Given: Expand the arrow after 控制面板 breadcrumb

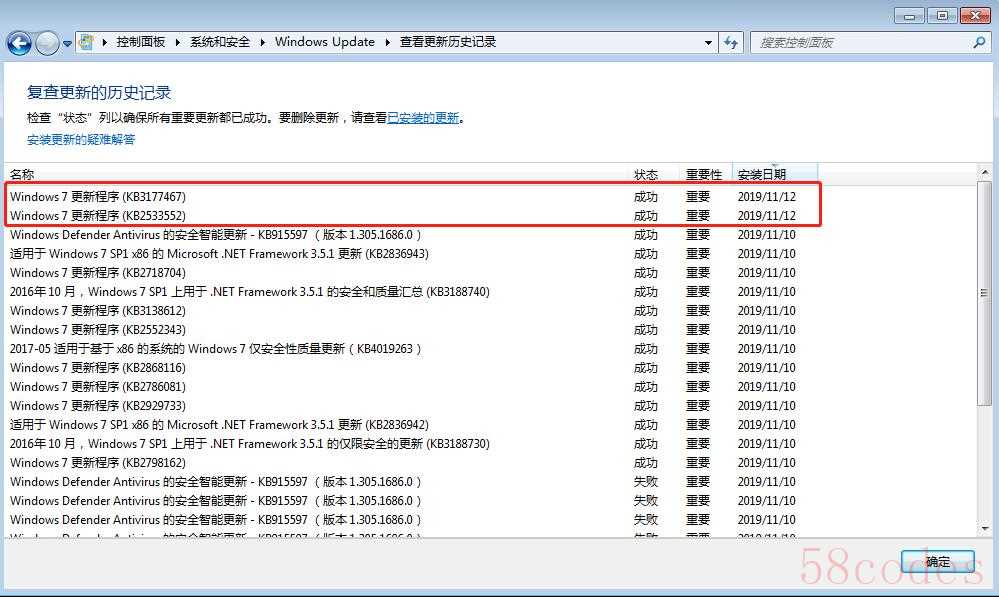Looking at the screenshot, I should click(177, 43).
